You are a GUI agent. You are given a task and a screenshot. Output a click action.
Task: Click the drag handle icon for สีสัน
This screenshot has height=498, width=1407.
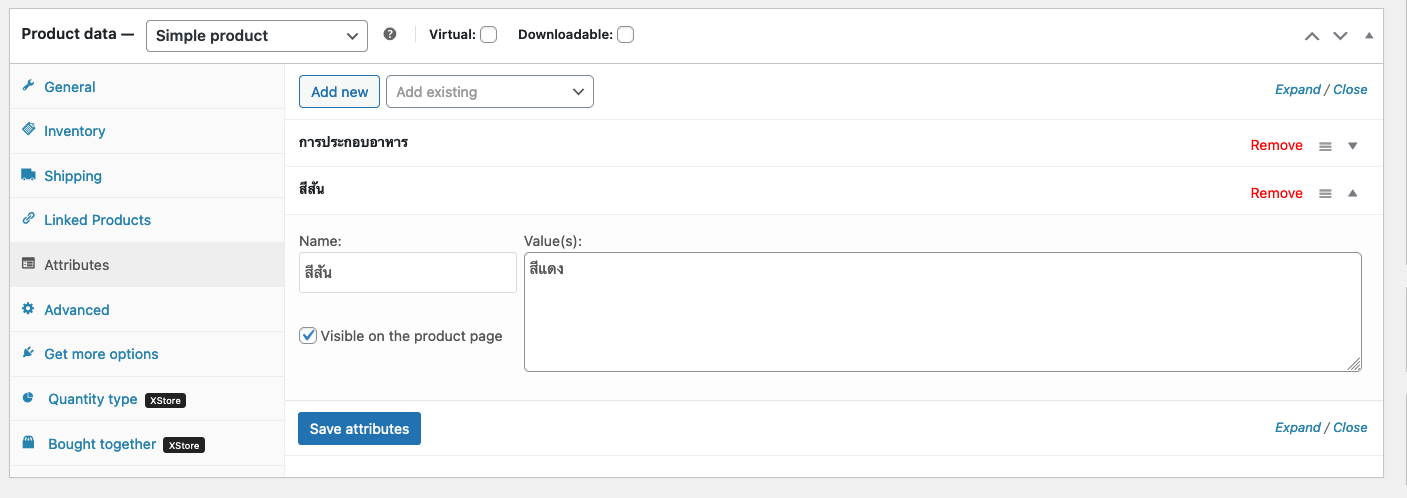click(1325, 194)
